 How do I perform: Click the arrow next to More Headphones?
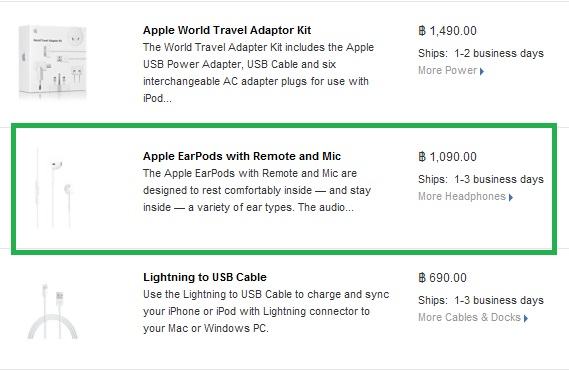pyautogui.click(x=511, y=197)
